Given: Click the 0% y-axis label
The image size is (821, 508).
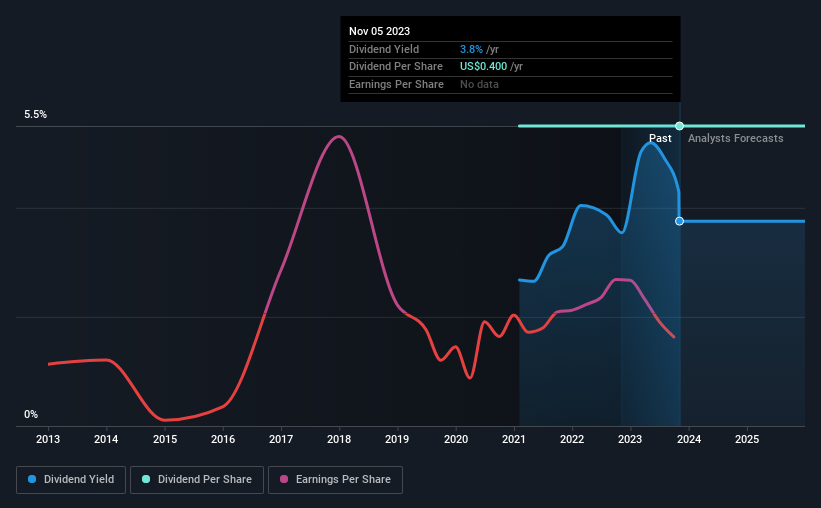Looking at the screenshot, I should [31, 414].
